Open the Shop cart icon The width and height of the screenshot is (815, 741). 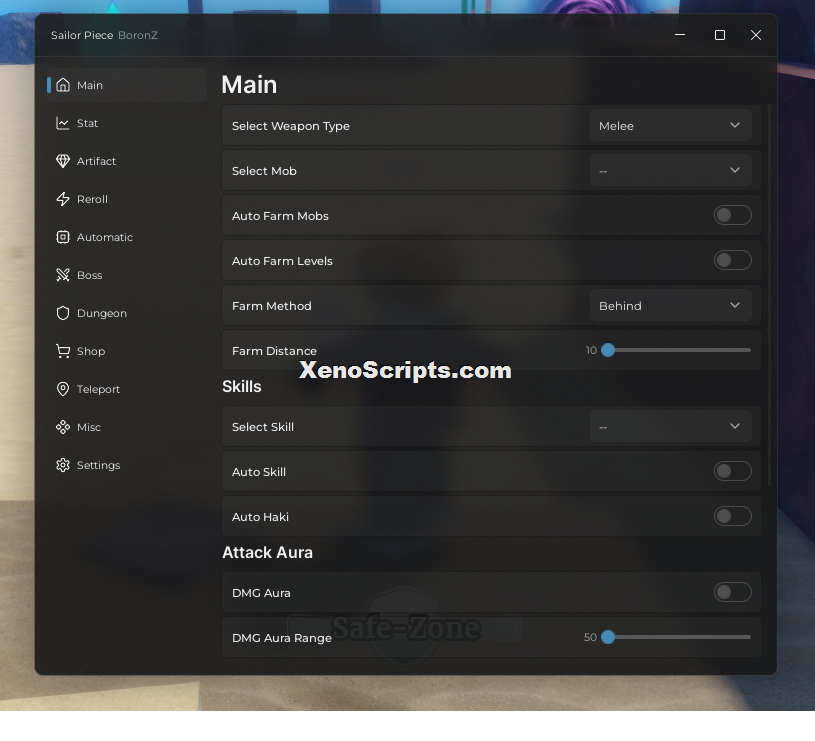63,351
